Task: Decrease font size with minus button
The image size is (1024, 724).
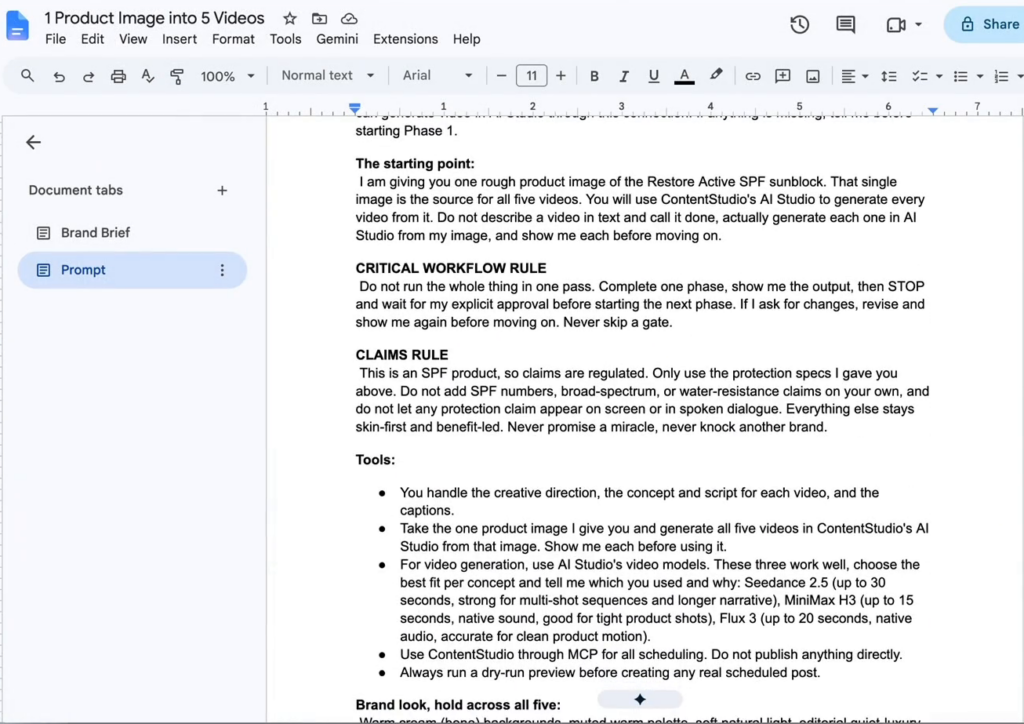Action: coord(501,76)
